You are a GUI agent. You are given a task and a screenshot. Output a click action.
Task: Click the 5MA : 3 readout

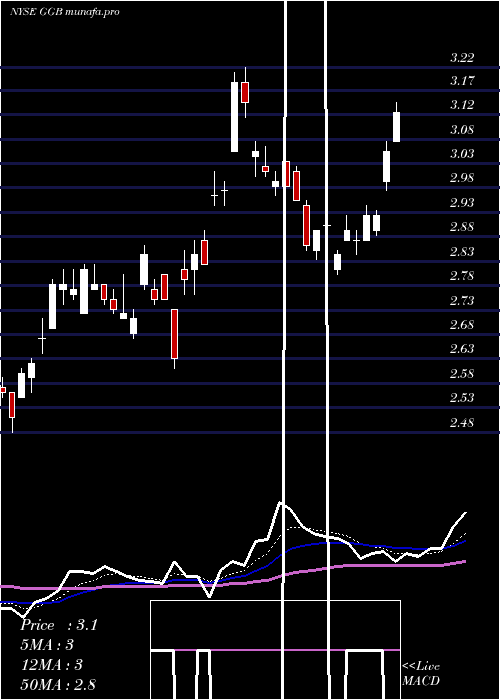click(x=47, y=645)
